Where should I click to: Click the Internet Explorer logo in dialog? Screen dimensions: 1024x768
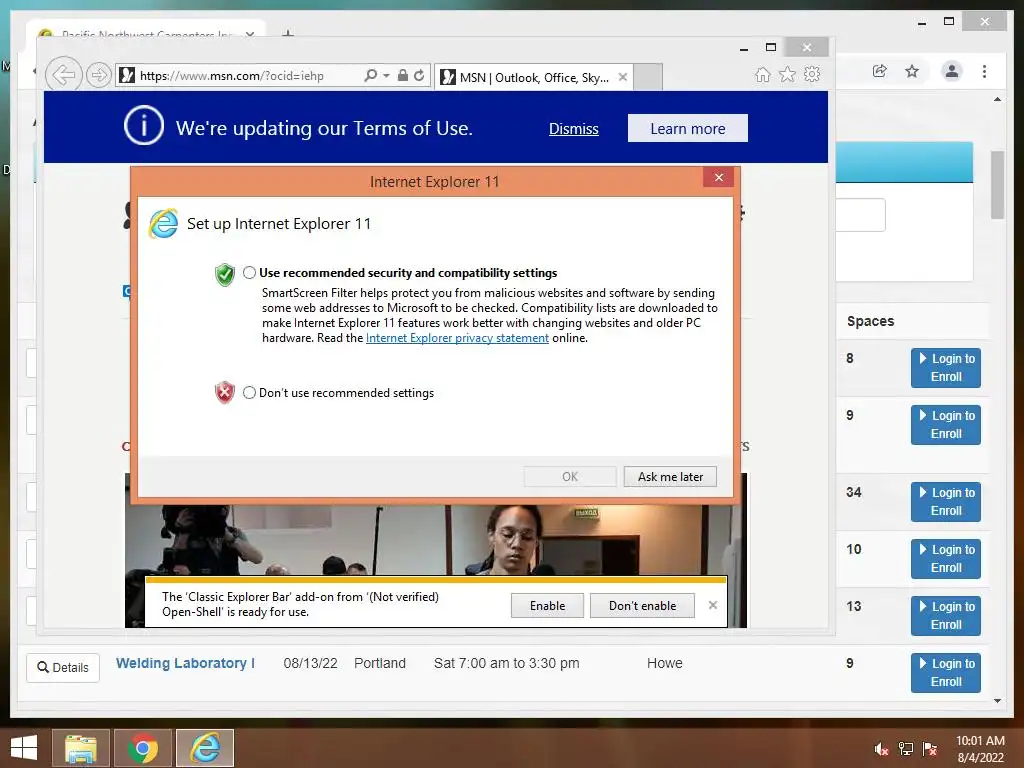(x=163, y=224)
